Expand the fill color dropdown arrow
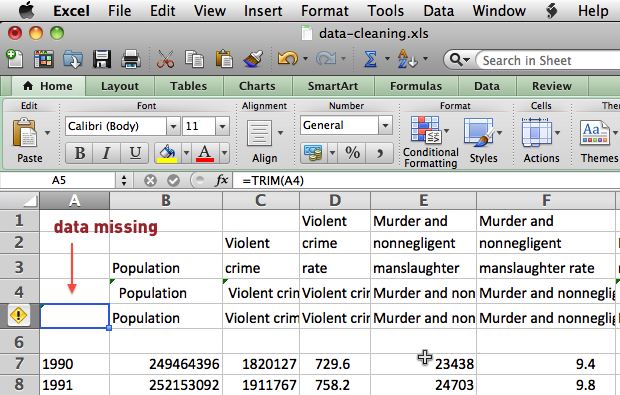Viewport: 620px width, 395px height. click(186, 153)
